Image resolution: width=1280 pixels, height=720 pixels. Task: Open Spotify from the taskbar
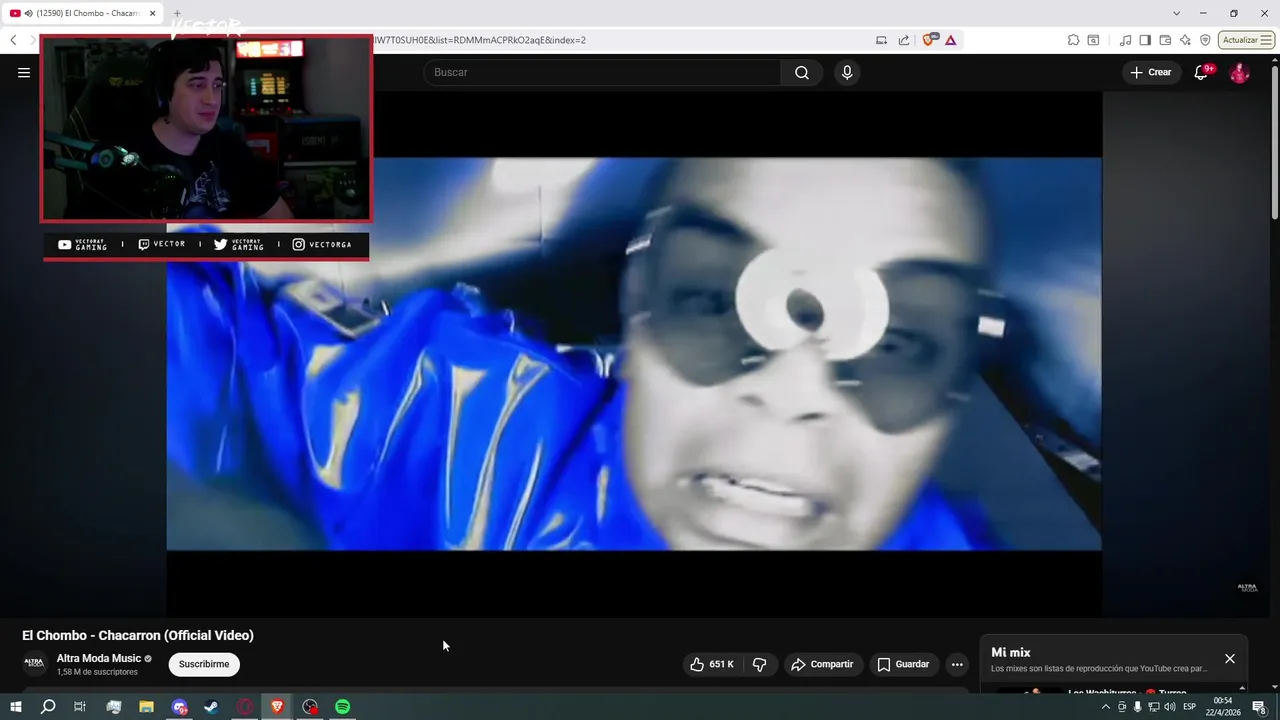pos(342,707)
